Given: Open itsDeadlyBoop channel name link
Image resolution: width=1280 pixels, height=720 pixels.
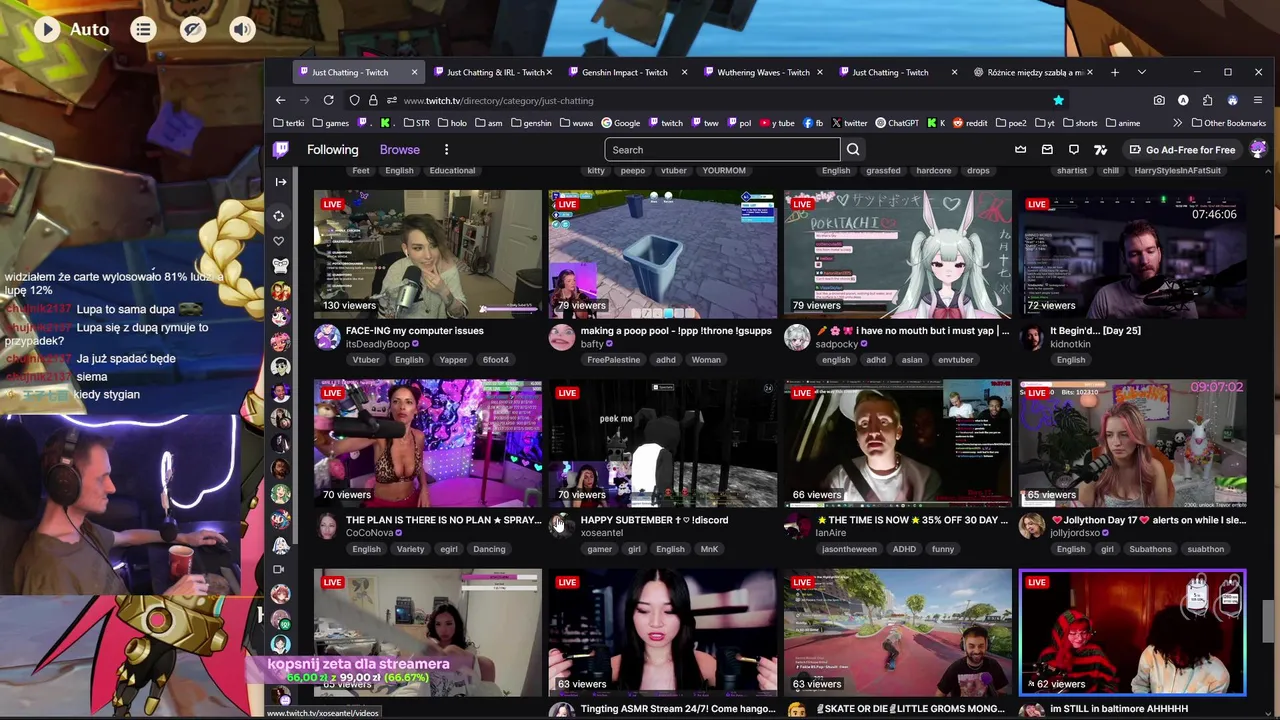Looking at the screenshot, I should (x=377, y=344).
